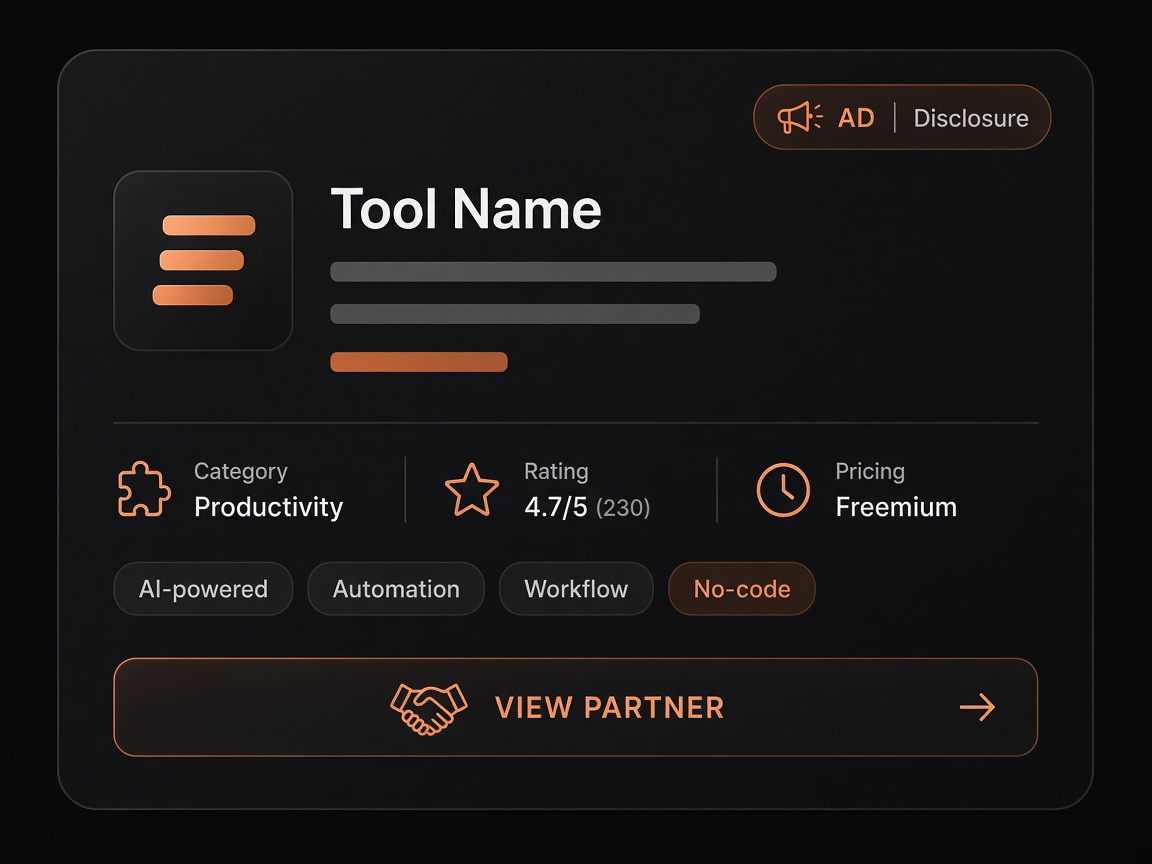Click the handshake icon on the partner button
This screenshot has height=864, width=1152.
point(428,708)
